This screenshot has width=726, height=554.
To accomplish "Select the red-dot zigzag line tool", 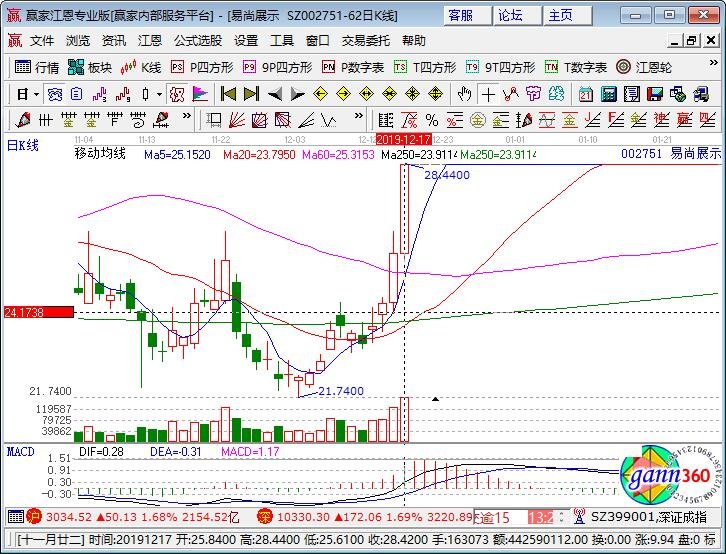I will (511, 94).
